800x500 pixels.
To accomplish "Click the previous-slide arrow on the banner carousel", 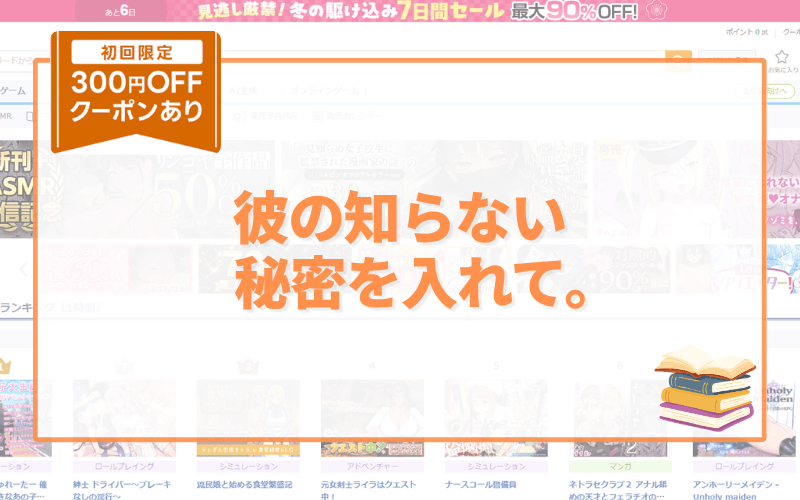I will tap(23, 269).
